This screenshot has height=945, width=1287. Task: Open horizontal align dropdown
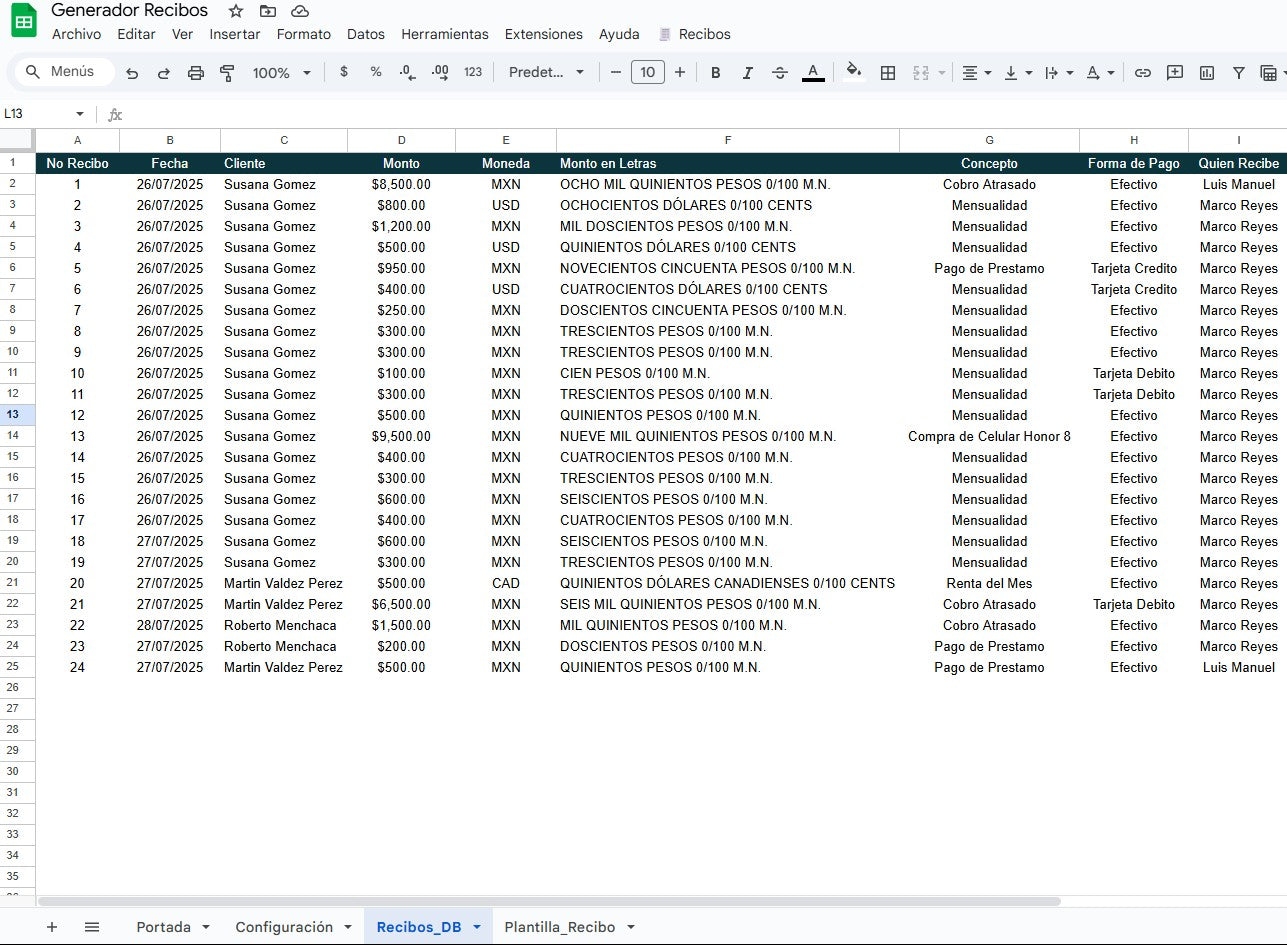pyautogui.click(x=976, y=73)
